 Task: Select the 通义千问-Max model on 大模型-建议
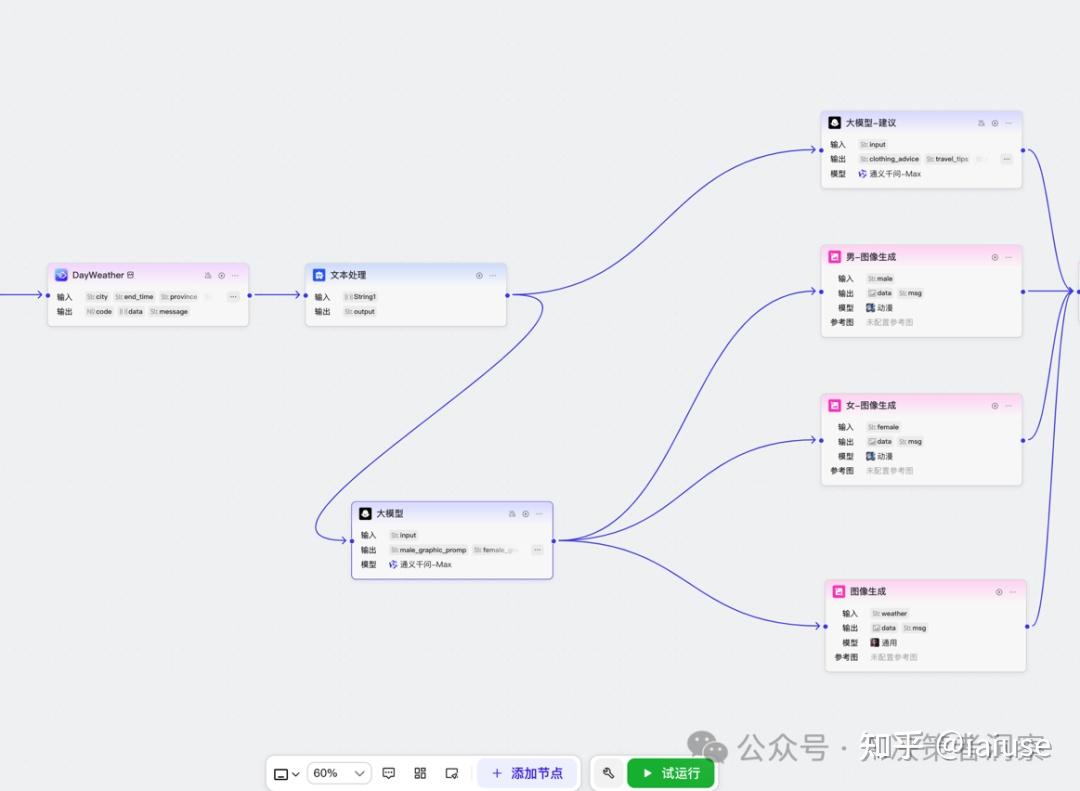pos(896,173)
